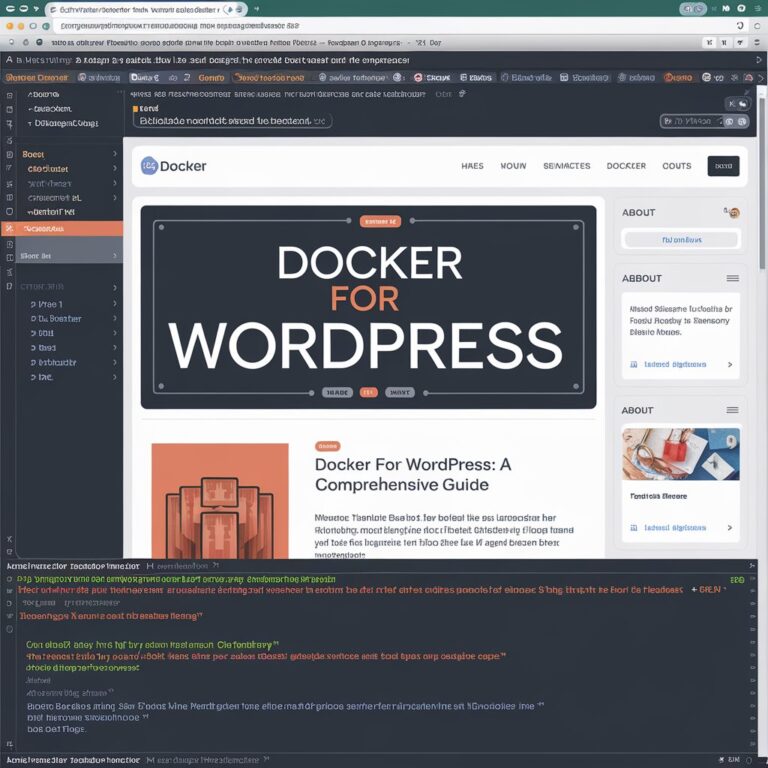
Task: Open a new tab with the plus icon
Action: coord(257,9)
